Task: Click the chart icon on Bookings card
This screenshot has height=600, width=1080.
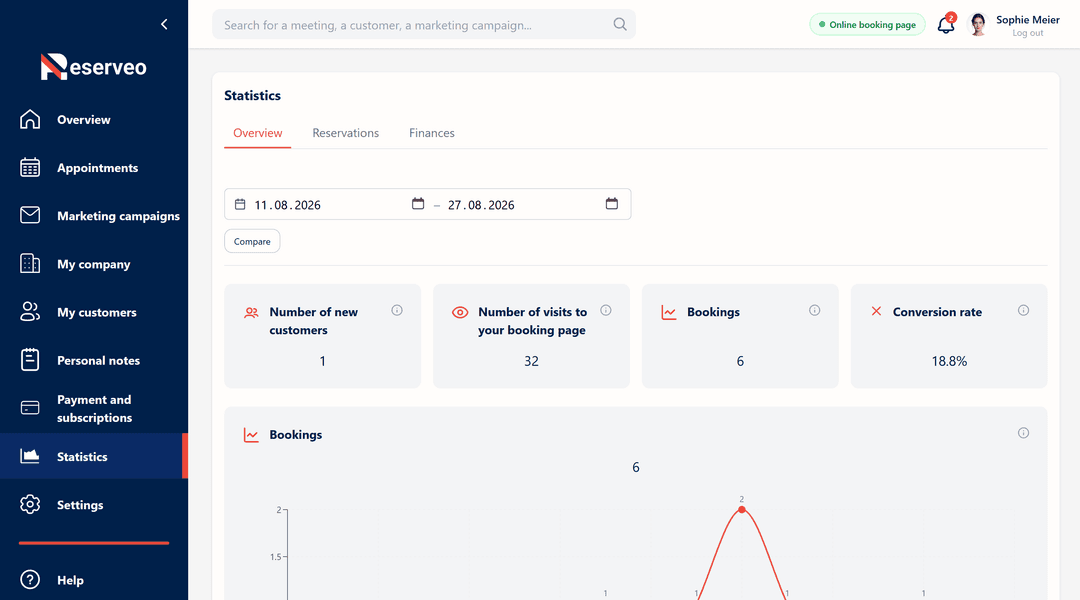Action: click(x=669, y=313)
